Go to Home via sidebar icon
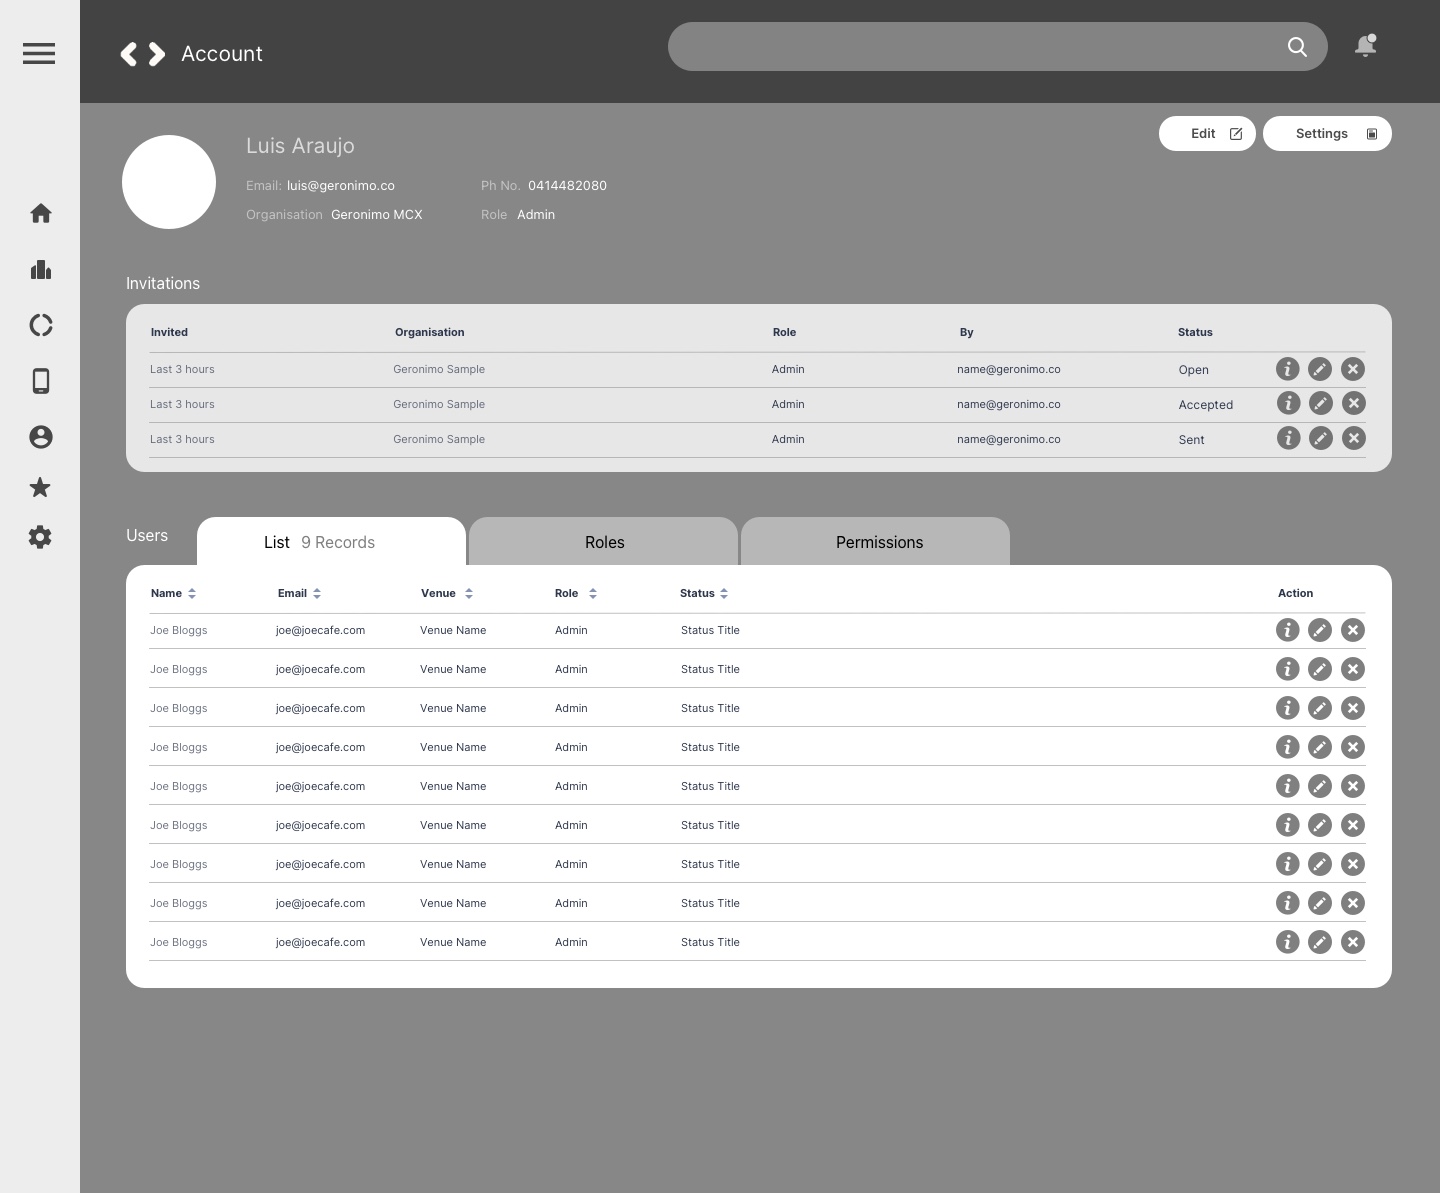The height and width of the screenshot is (1193, 1440). [x=41, y=213]
